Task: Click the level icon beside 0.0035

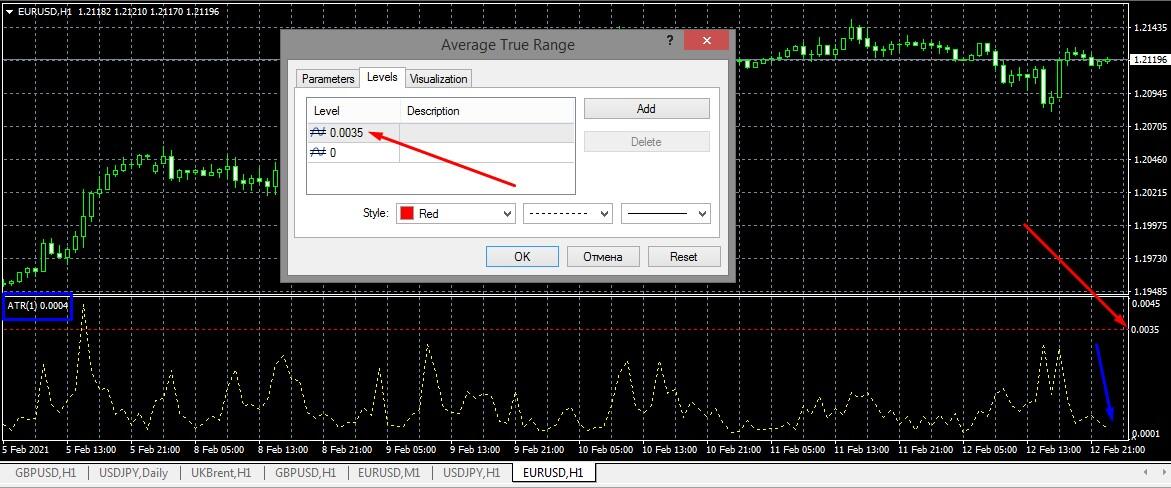Action: click(x=317, y=133)
